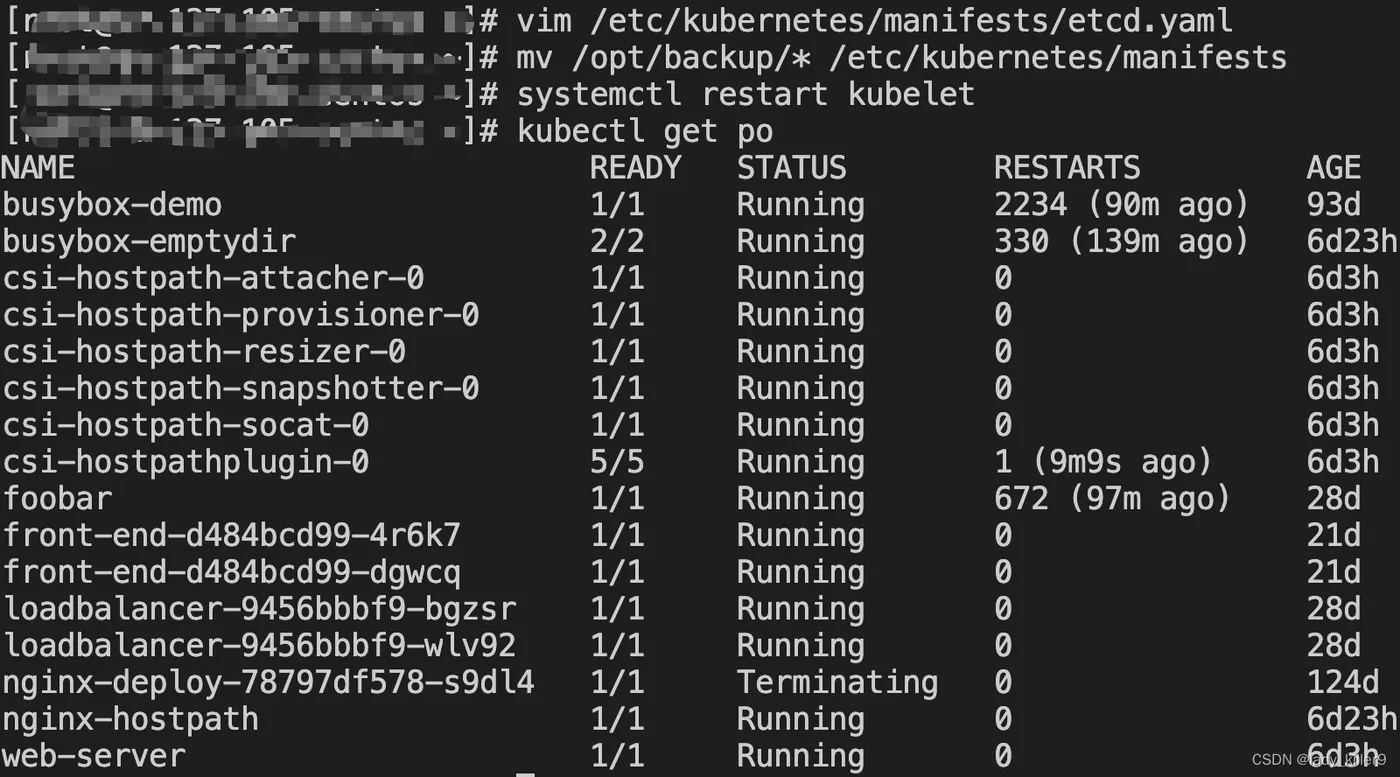Screen dimensions: 1400x777
Task: Click the busybox-demo pod name
Action: pos(112,205)
